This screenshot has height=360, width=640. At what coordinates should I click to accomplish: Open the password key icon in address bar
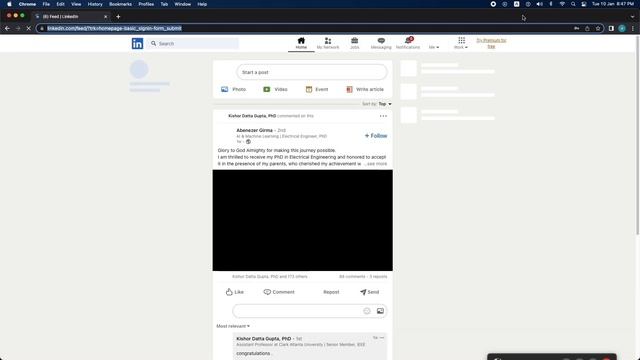coord(577,28)
